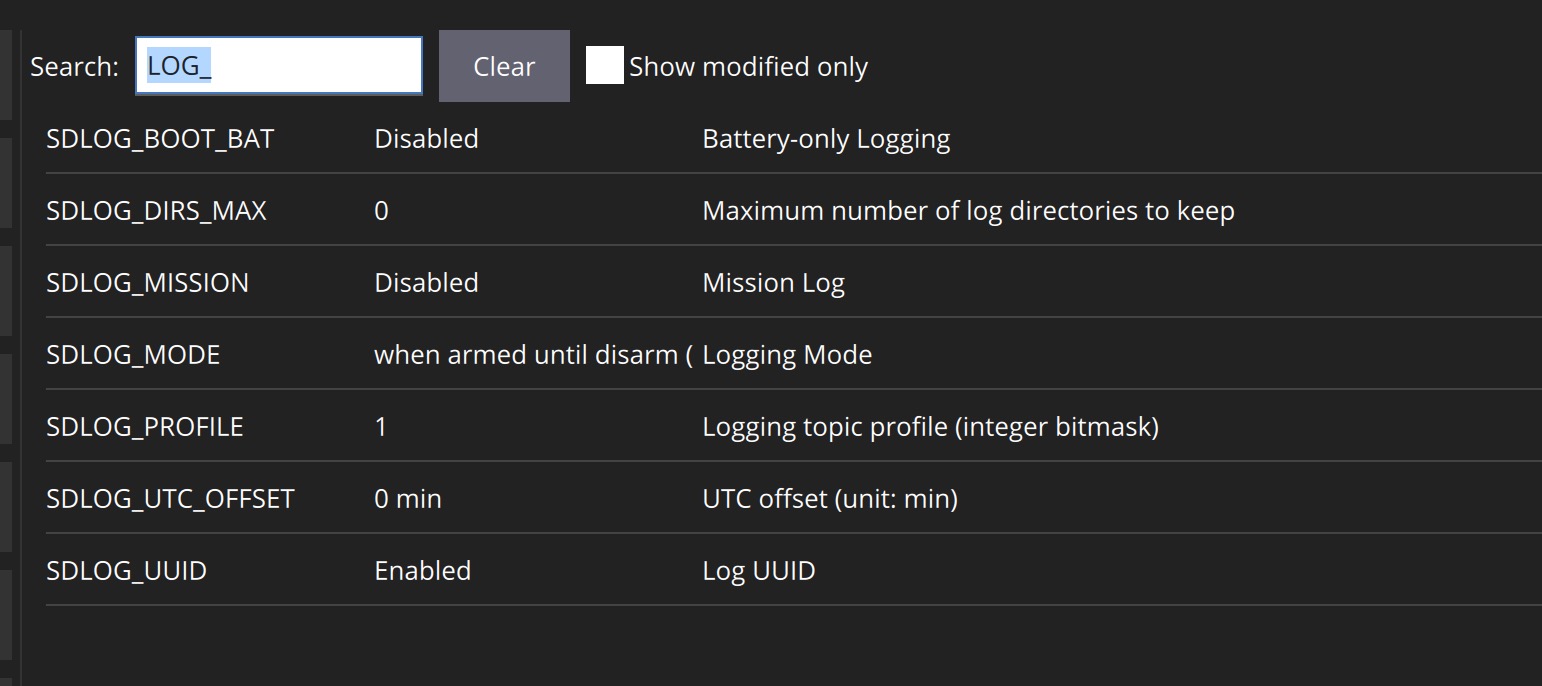
Task: Click the 0 value for SDLOG_DIRS_MAX
Action: click(381, 211)
